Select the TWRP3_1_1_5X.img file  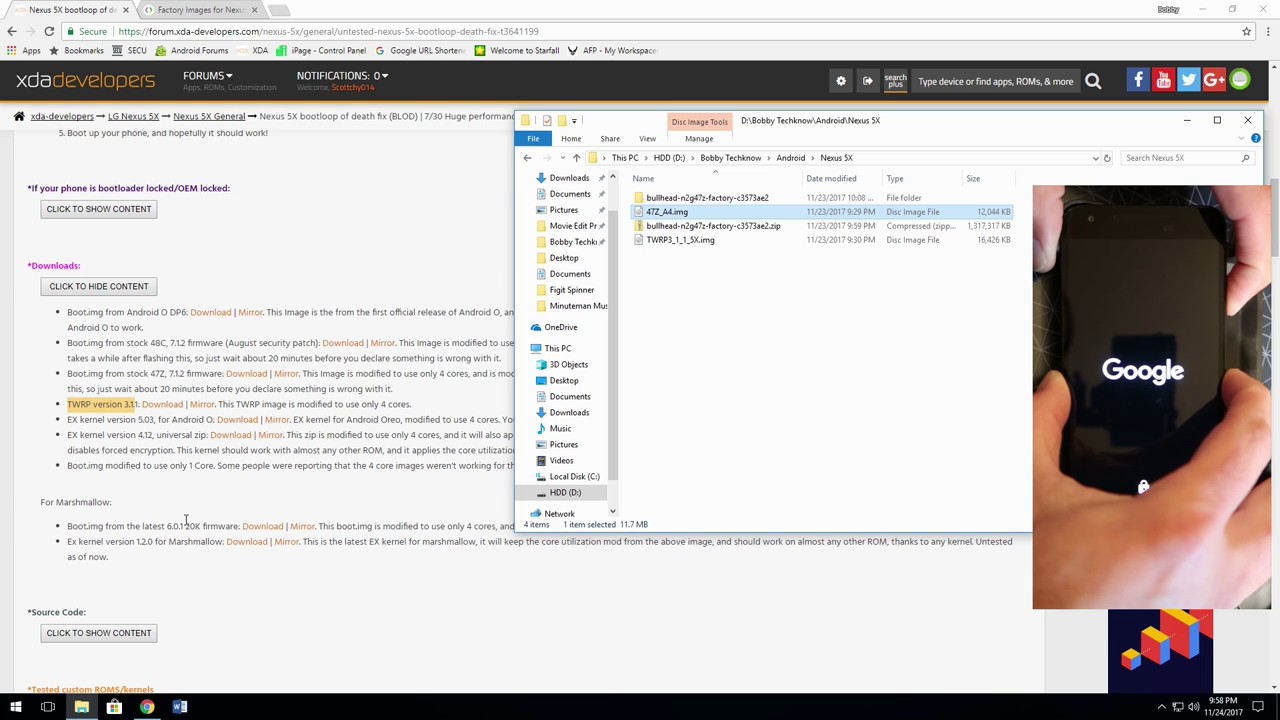pos(680,240)
